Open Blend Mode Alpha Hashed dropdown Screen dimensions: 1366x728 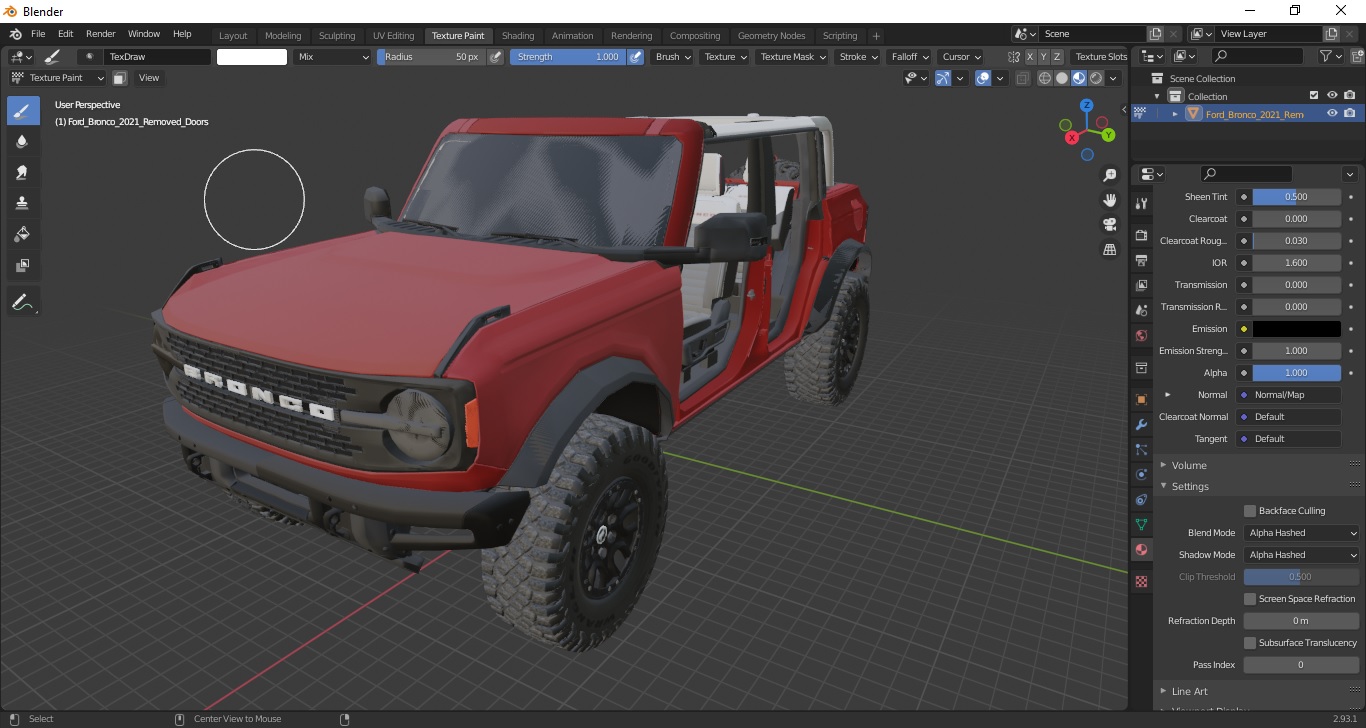click(1302, 533)
